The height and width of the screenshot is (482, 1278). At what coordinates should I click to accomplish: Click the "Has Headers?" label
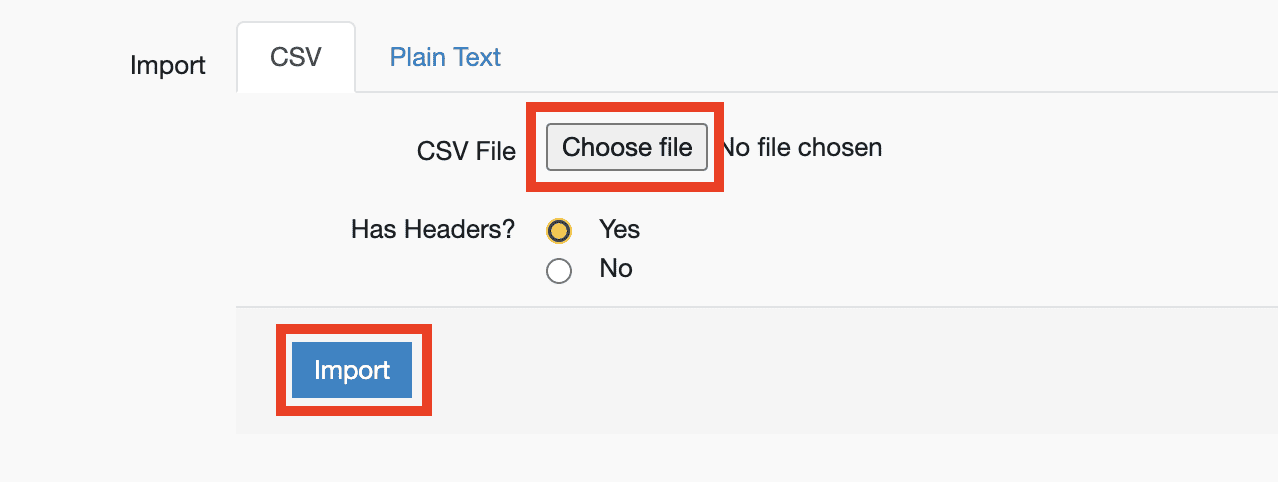(x=433, y=230)
